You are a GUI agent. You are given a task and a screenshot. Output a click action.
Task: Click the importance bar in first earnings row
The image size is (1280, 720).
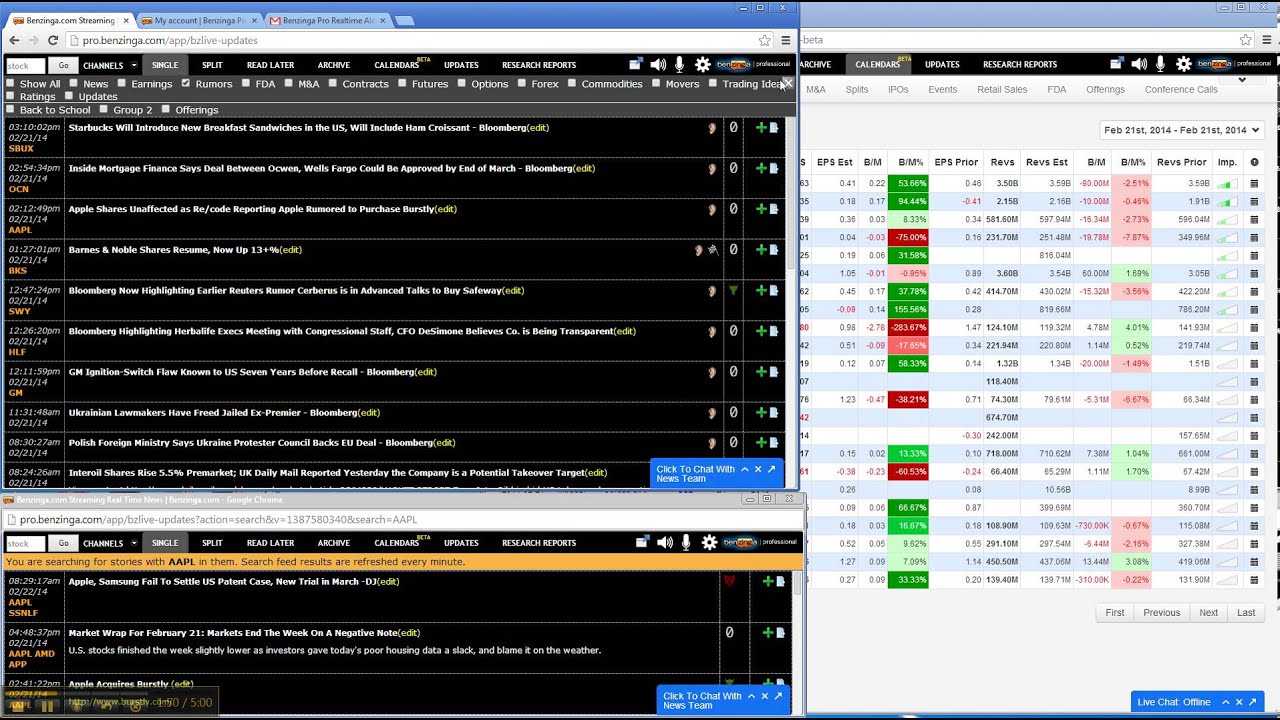(1227, 184)
